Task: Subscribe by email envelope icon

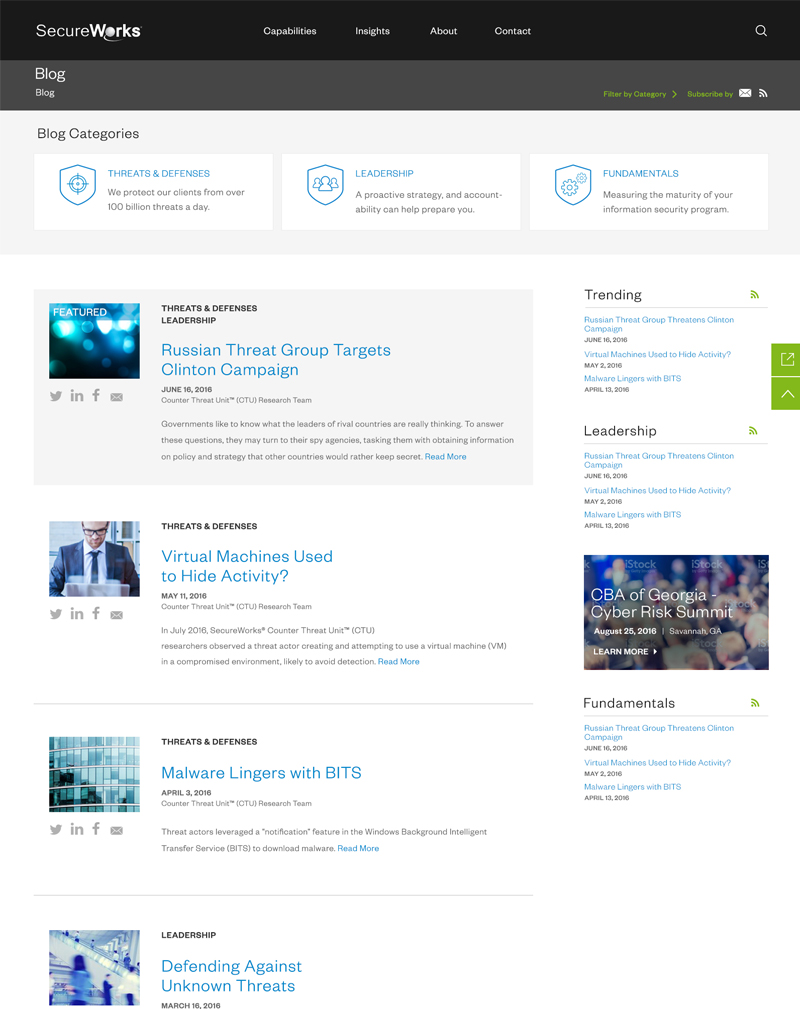Action: coord(745,93)
